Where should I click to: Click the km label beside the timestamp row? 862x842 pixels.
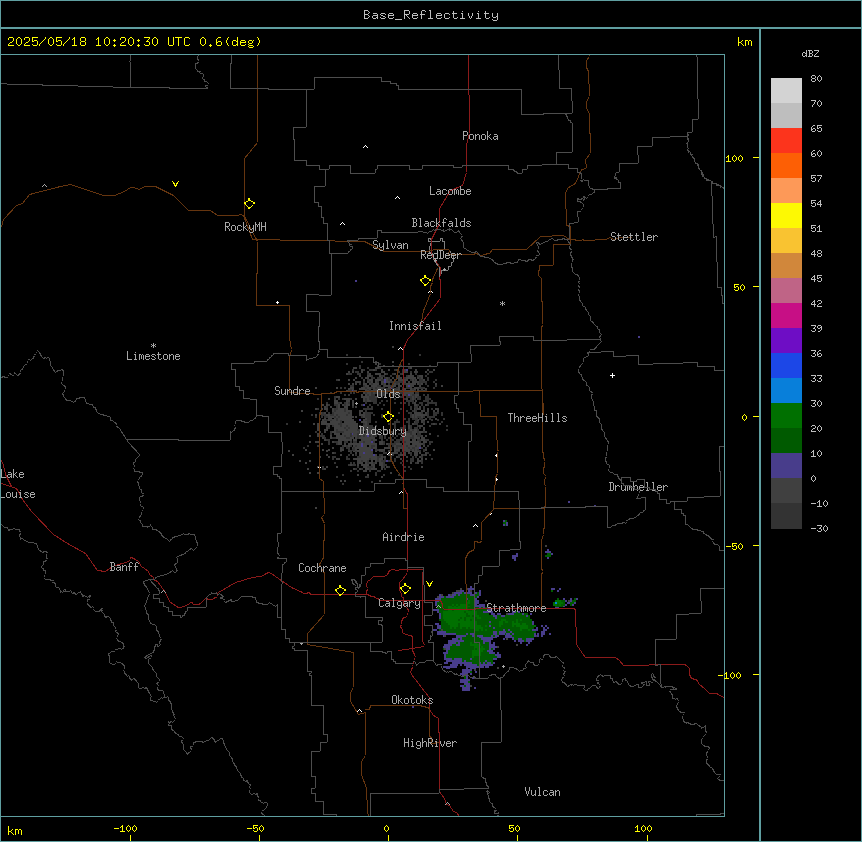click(x=744, y=42)
